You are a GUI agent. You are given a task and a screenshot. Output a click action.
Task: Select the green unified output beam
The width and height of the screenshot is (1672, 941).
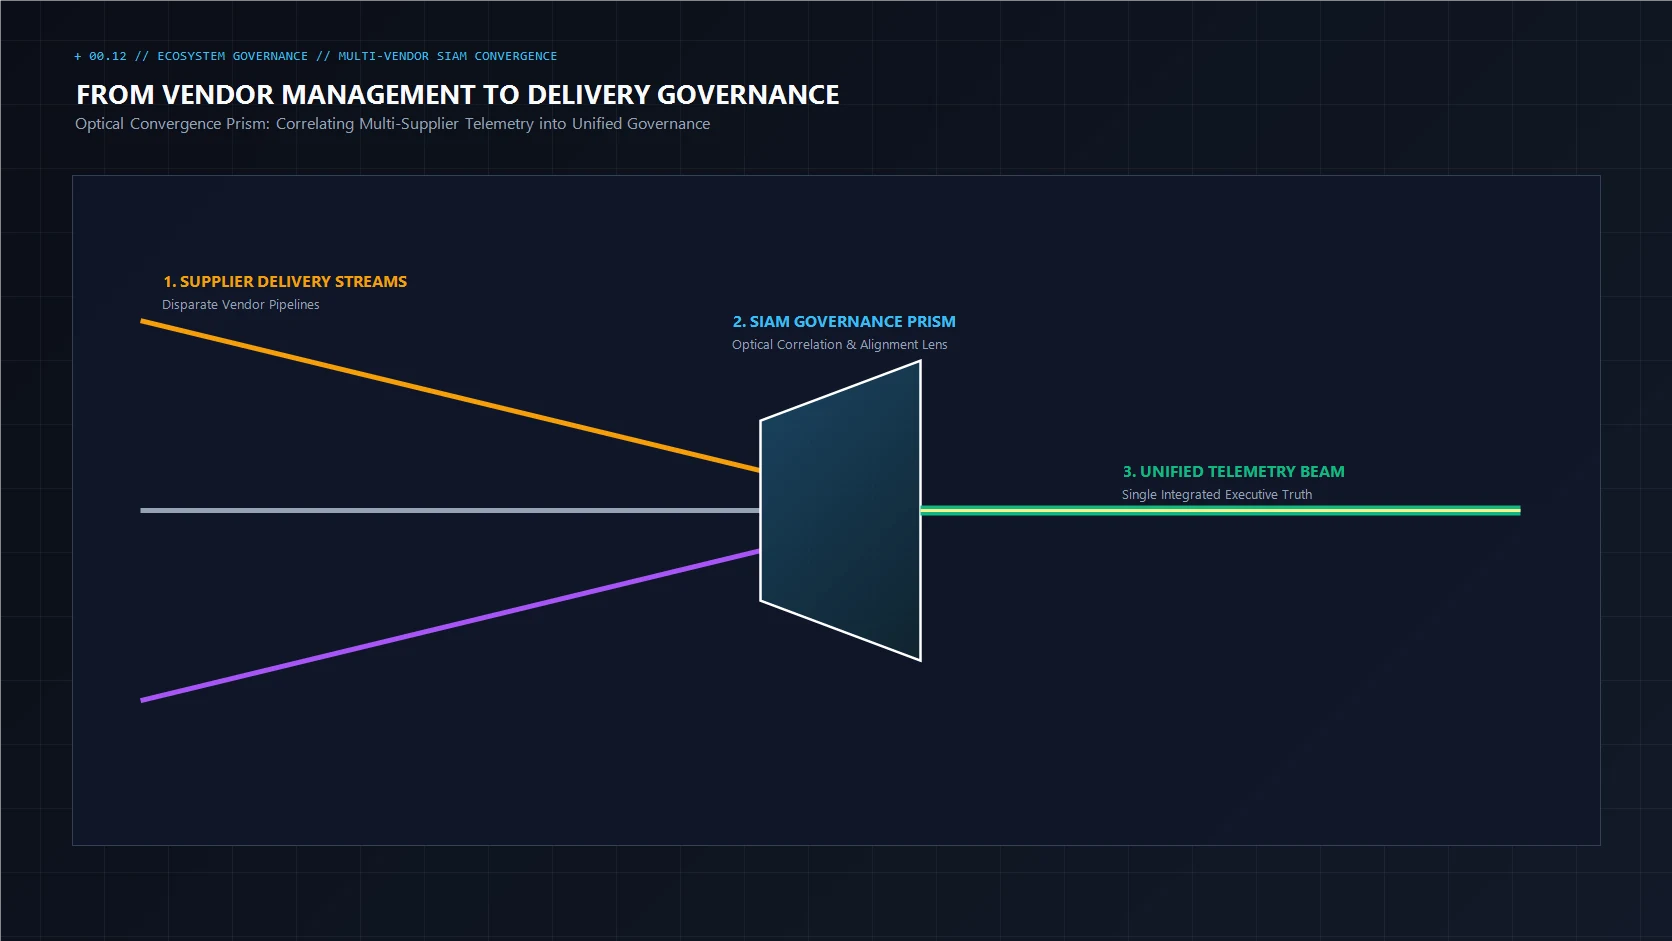1220,511
